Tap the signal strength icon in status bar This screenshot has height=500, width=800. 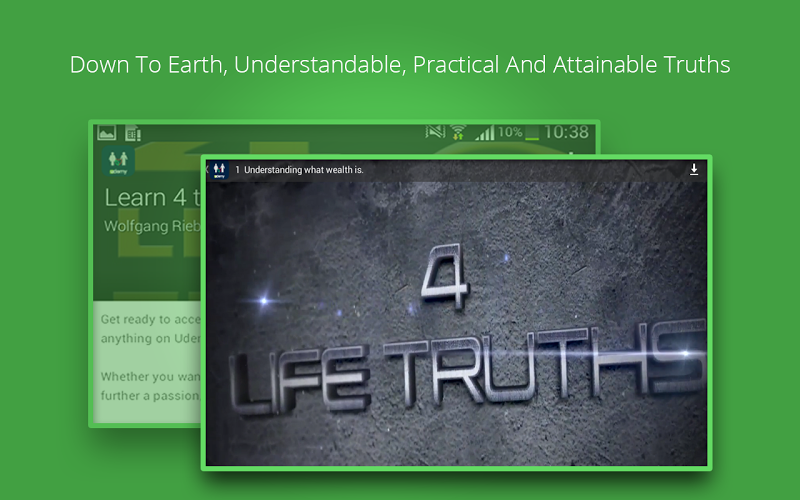(x=484, y=133)
